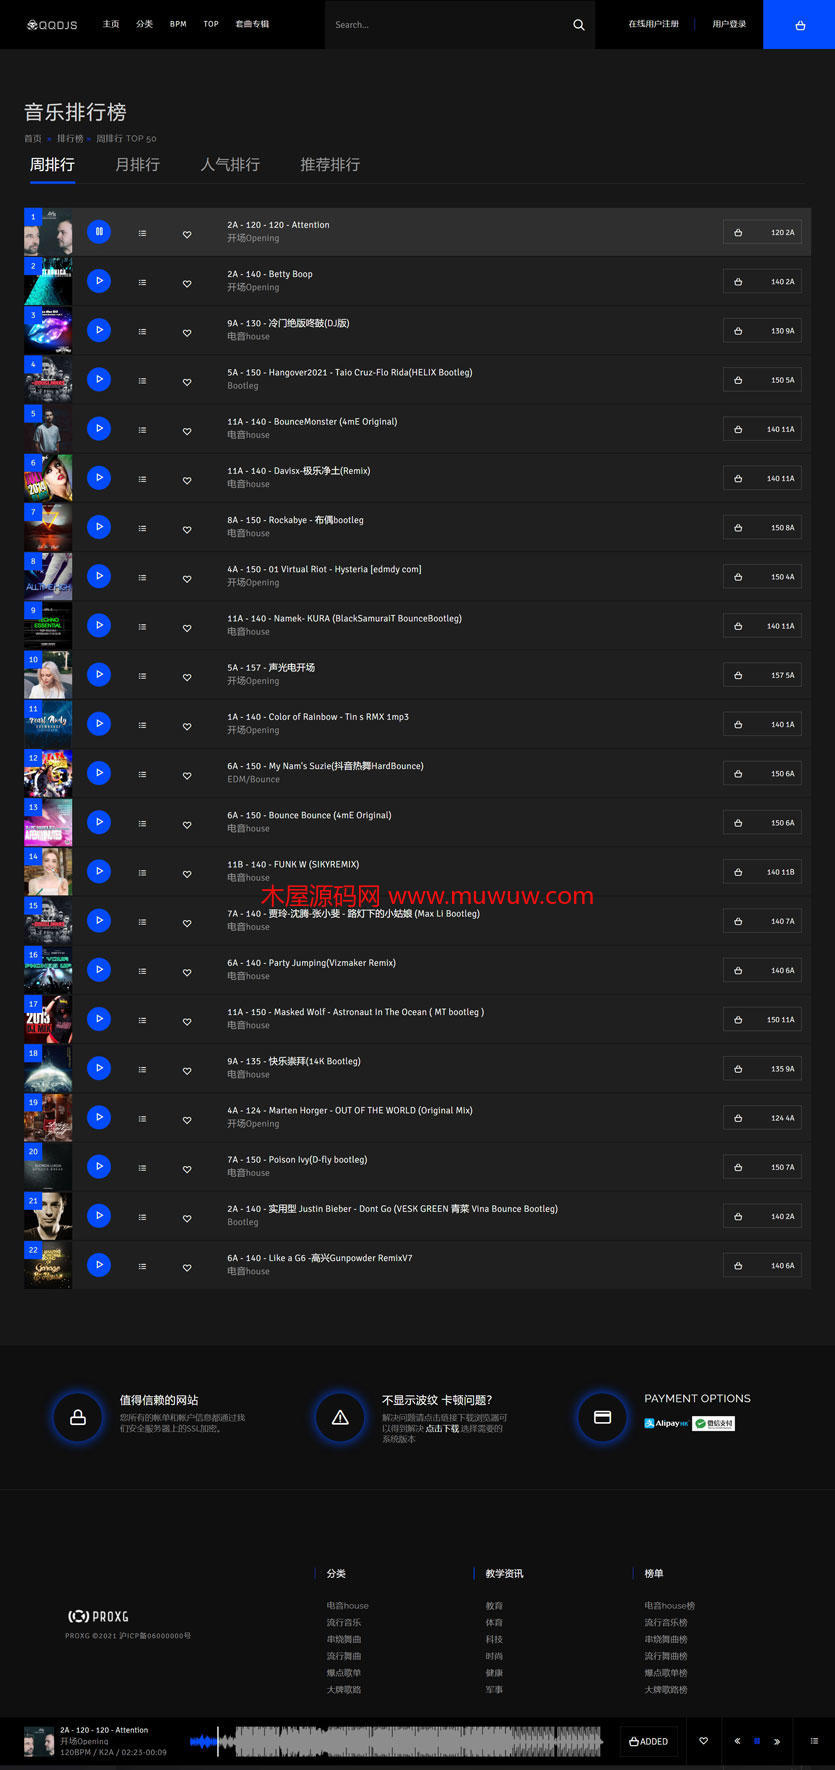This screenshot has width=835, height=1770.
Task: Click playlist icon for Poison Ivy track
Action: [142, 1168]
